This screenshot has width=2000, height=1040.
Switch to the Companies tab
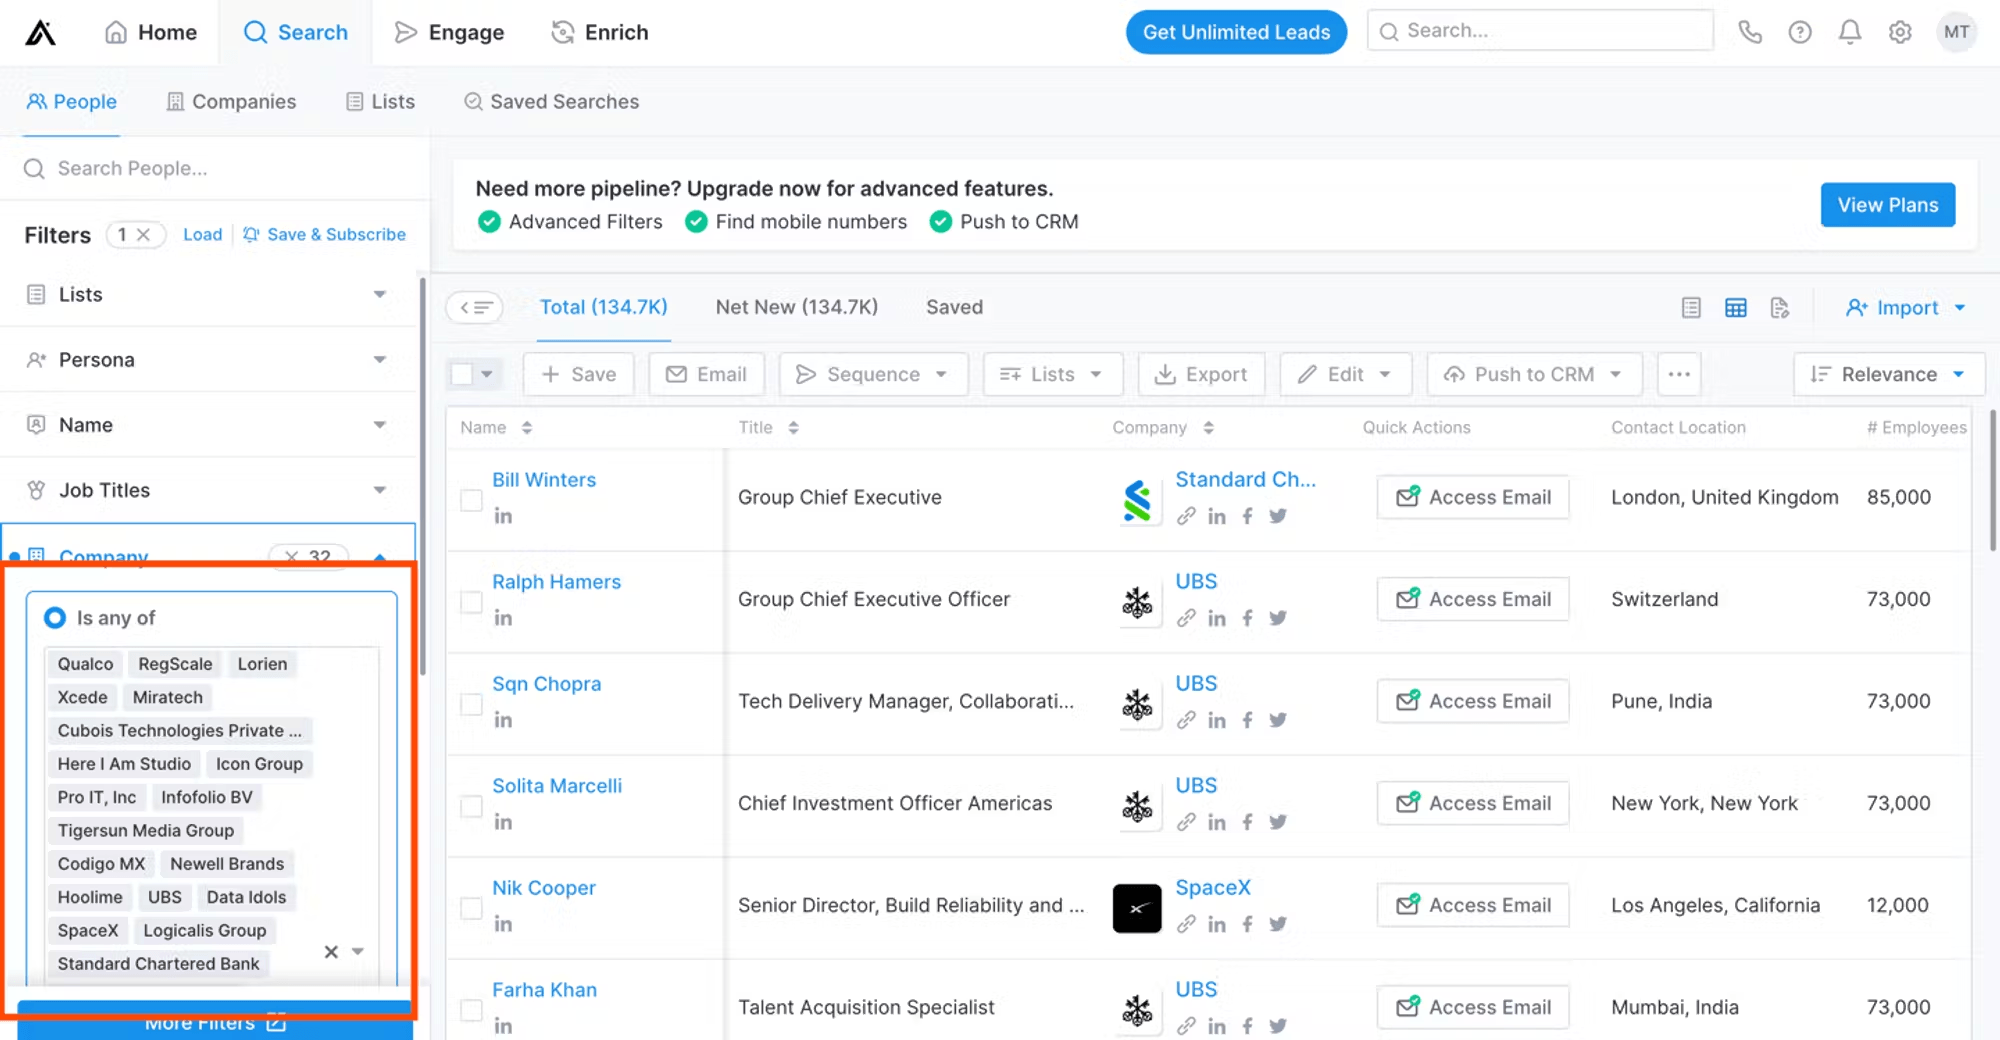[x=230, y=101]
